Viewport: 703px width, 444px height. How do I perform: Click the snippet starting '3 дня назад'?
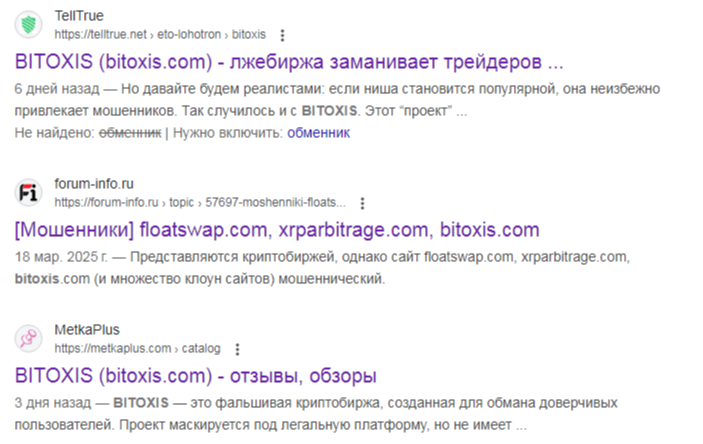[x=316, y=414]
